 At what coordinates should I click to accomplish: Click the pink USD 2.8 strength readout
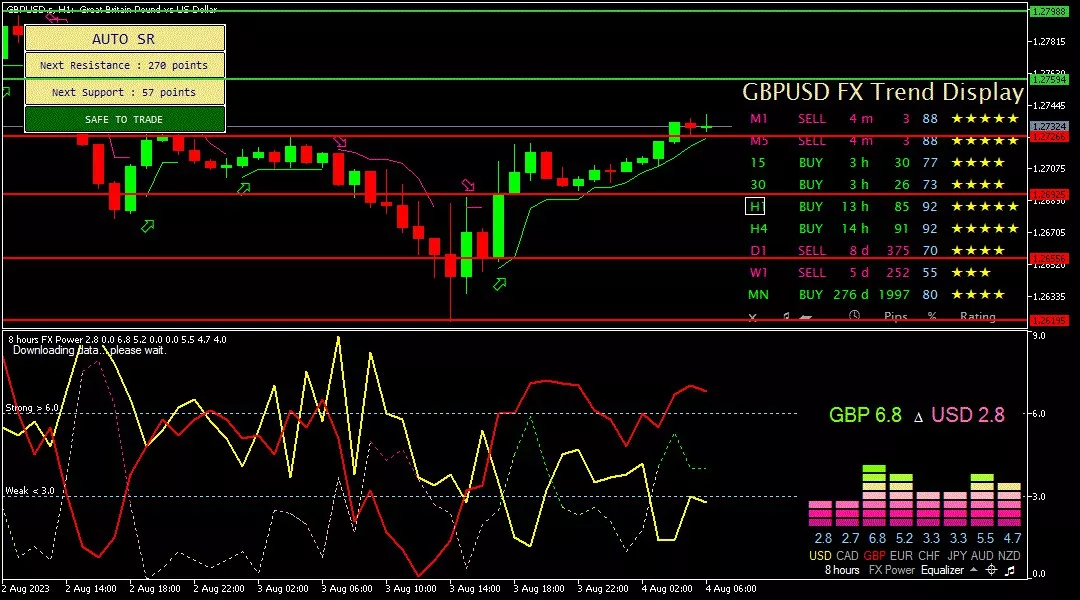[968, 415]
